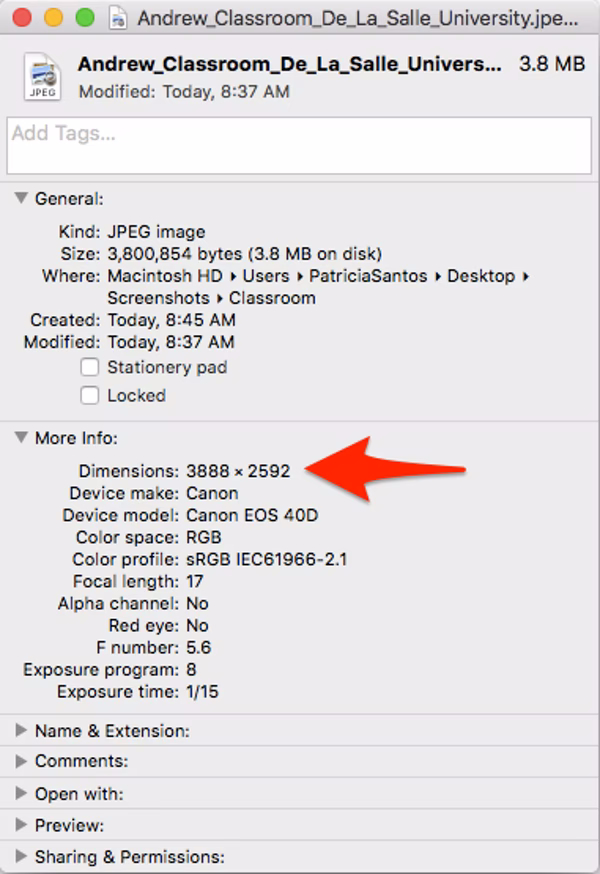
Task: Collapse the More Info section
Action: point(21,438)
